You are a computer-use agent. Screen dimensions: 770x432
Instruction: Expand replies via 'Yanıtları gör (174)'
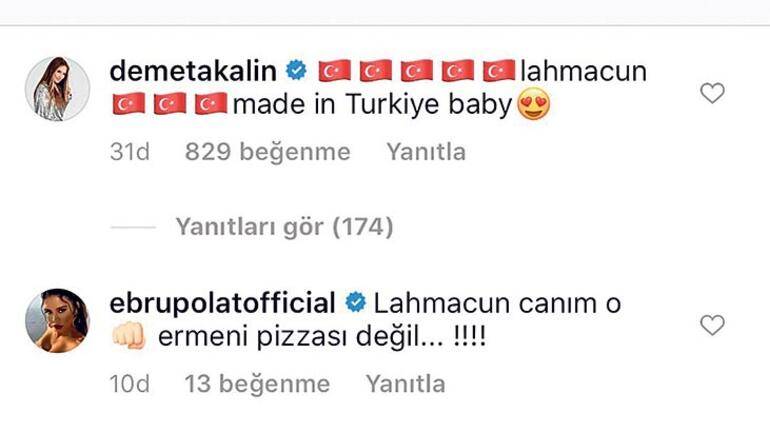284,227
